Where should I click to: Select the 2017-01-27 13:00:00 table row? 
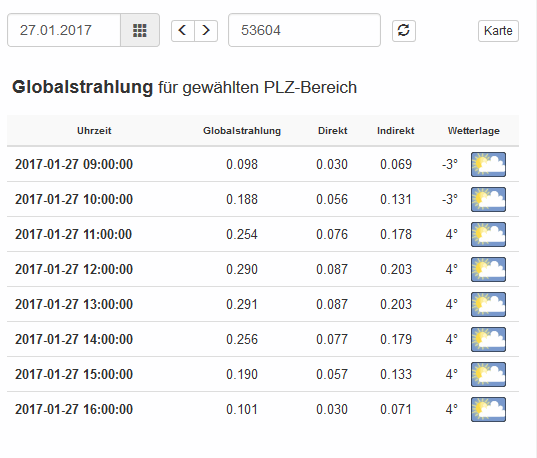[263, 304]
